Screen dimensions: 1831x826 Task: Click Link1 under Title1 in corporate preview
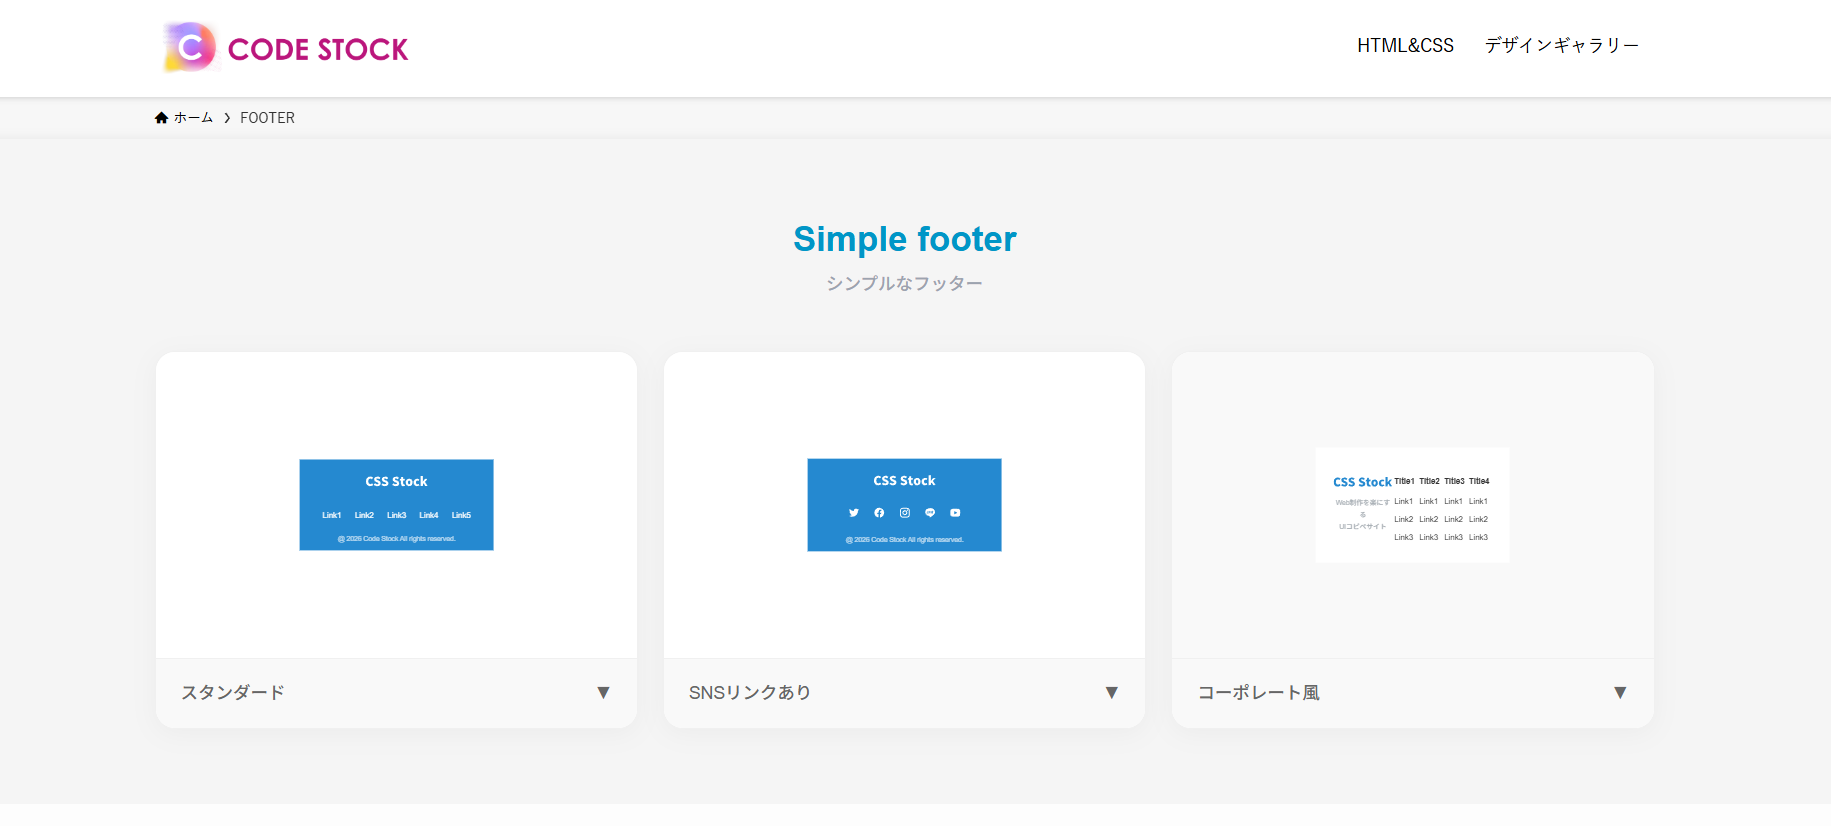coord(1404,501)
